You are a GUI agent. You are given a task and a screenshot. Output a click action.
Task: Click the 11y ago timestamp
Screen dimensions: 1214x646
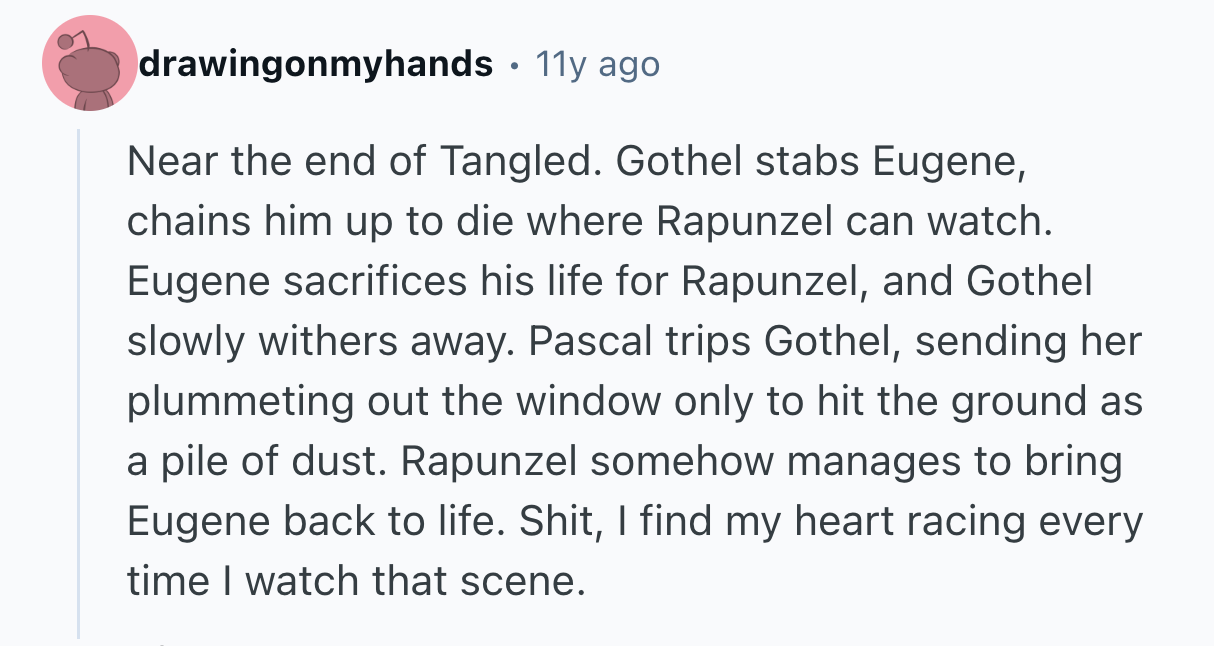[x=598, y=65]
